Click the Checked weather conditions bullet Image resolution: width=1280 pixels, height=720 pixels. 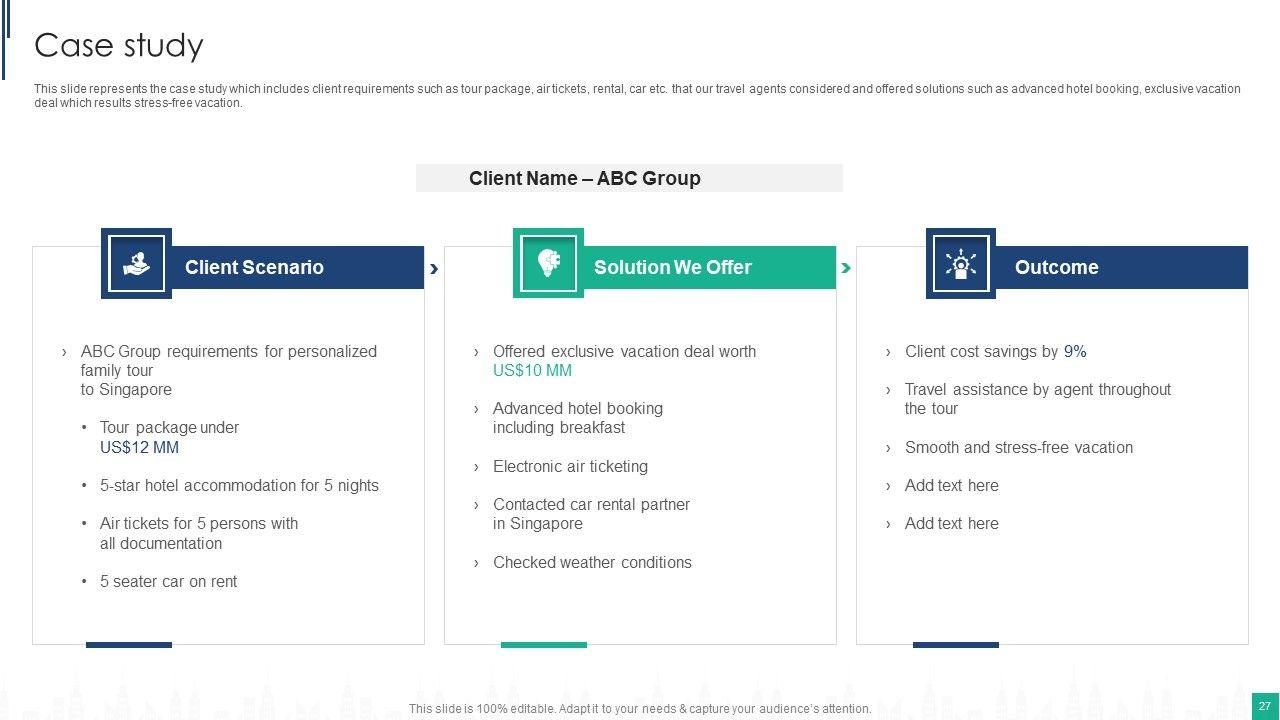592,562
